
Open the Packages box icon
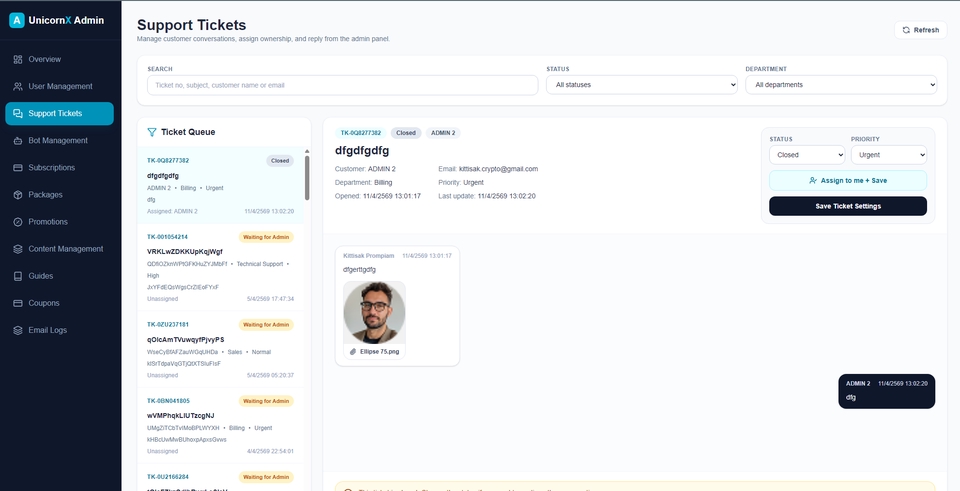(18, 195)
